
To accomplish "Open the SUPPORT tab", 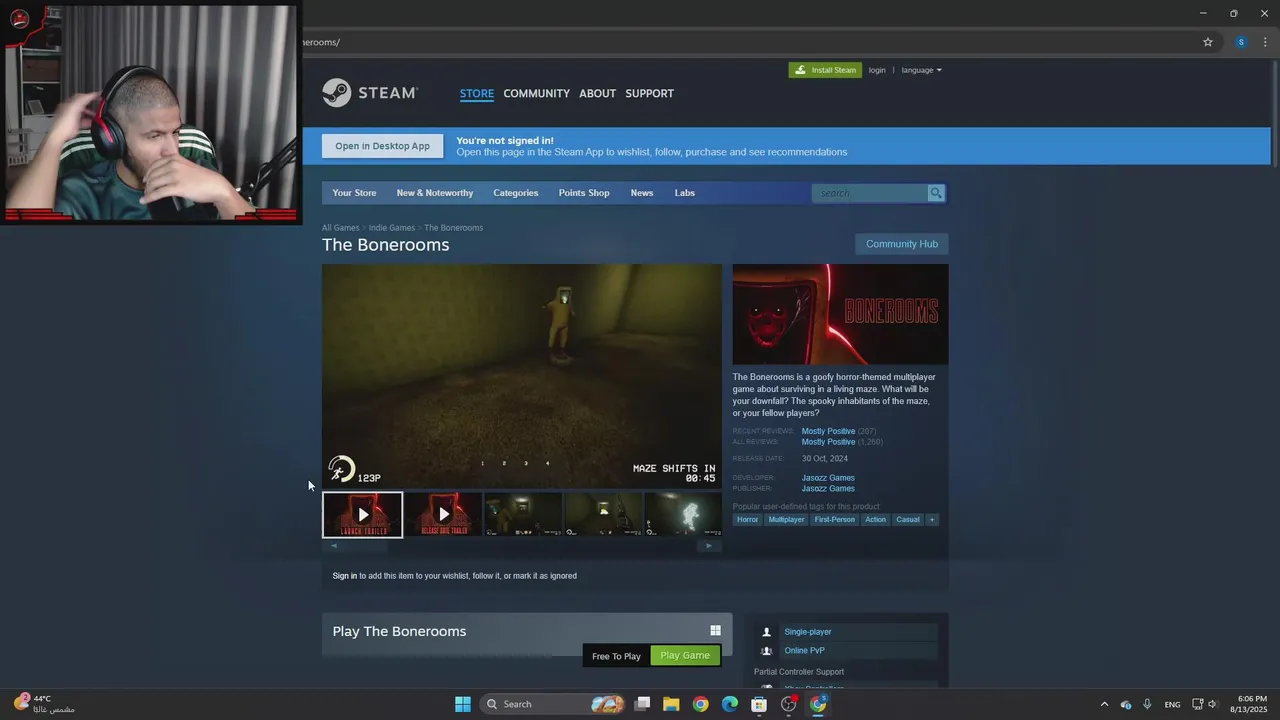I will click(649, 93).
